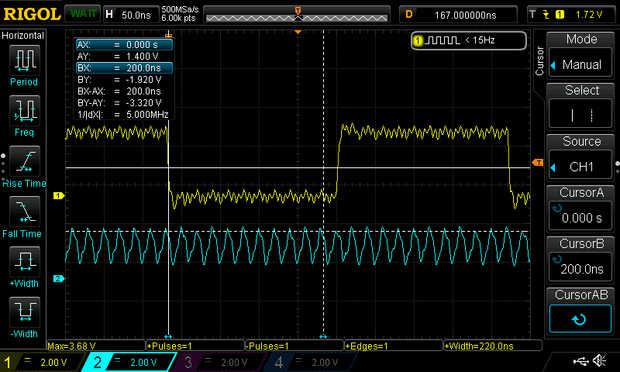Click the cursor A marker atop the grid

168,35
